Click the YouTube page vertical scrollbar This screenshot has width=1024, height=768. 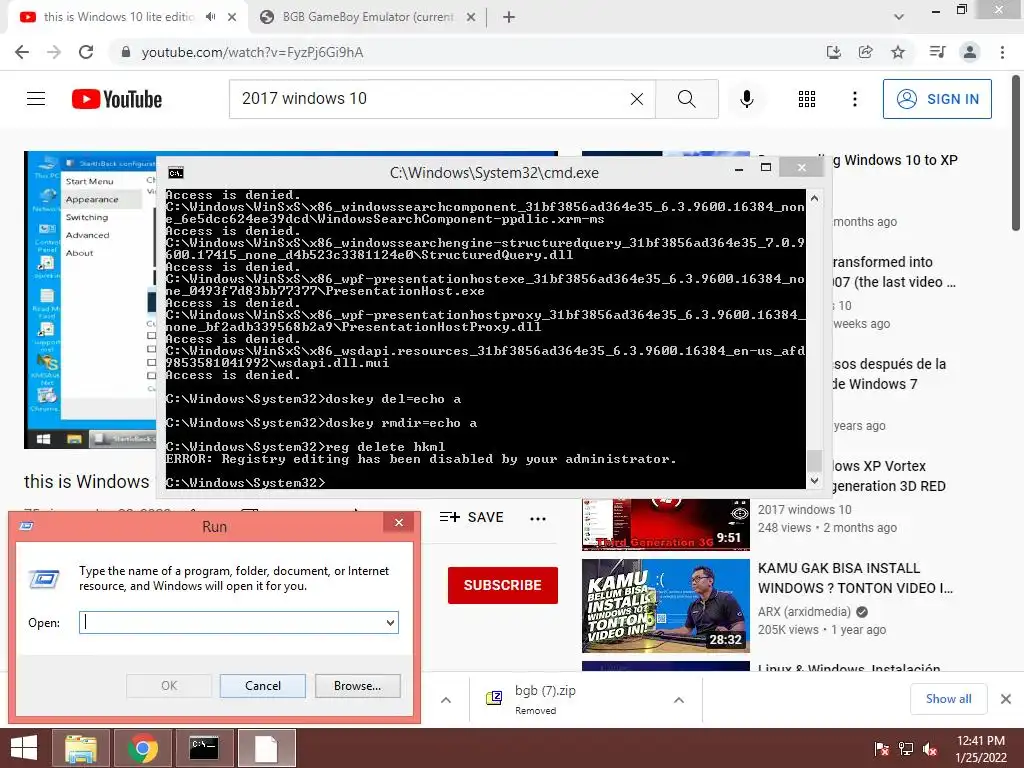[1016, 152]
